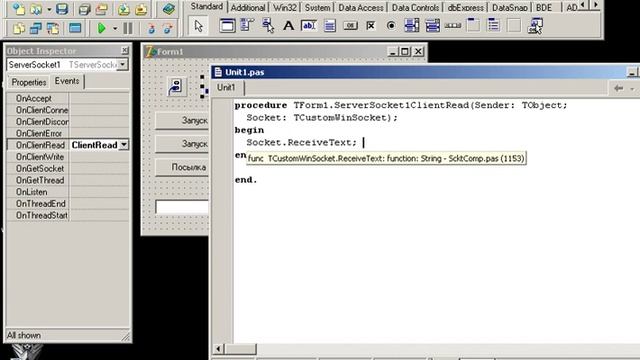Open the ServerSocket1 component selector dropdown

[x=122, y=64]
